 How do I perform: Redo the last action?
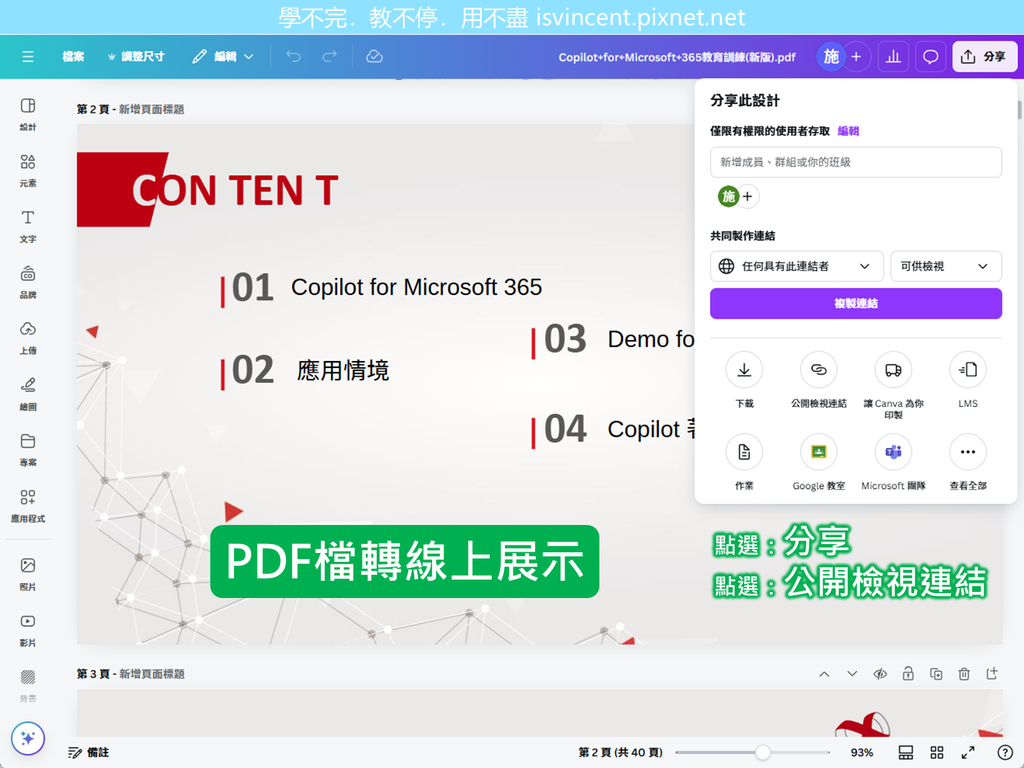(330, 57)
